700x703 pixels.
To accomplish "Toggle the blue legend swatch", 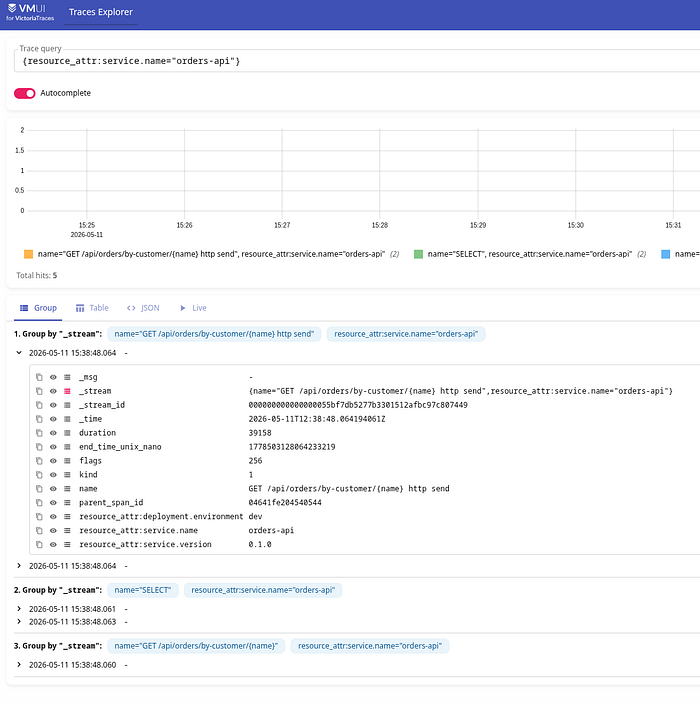I will pos(665,254).
